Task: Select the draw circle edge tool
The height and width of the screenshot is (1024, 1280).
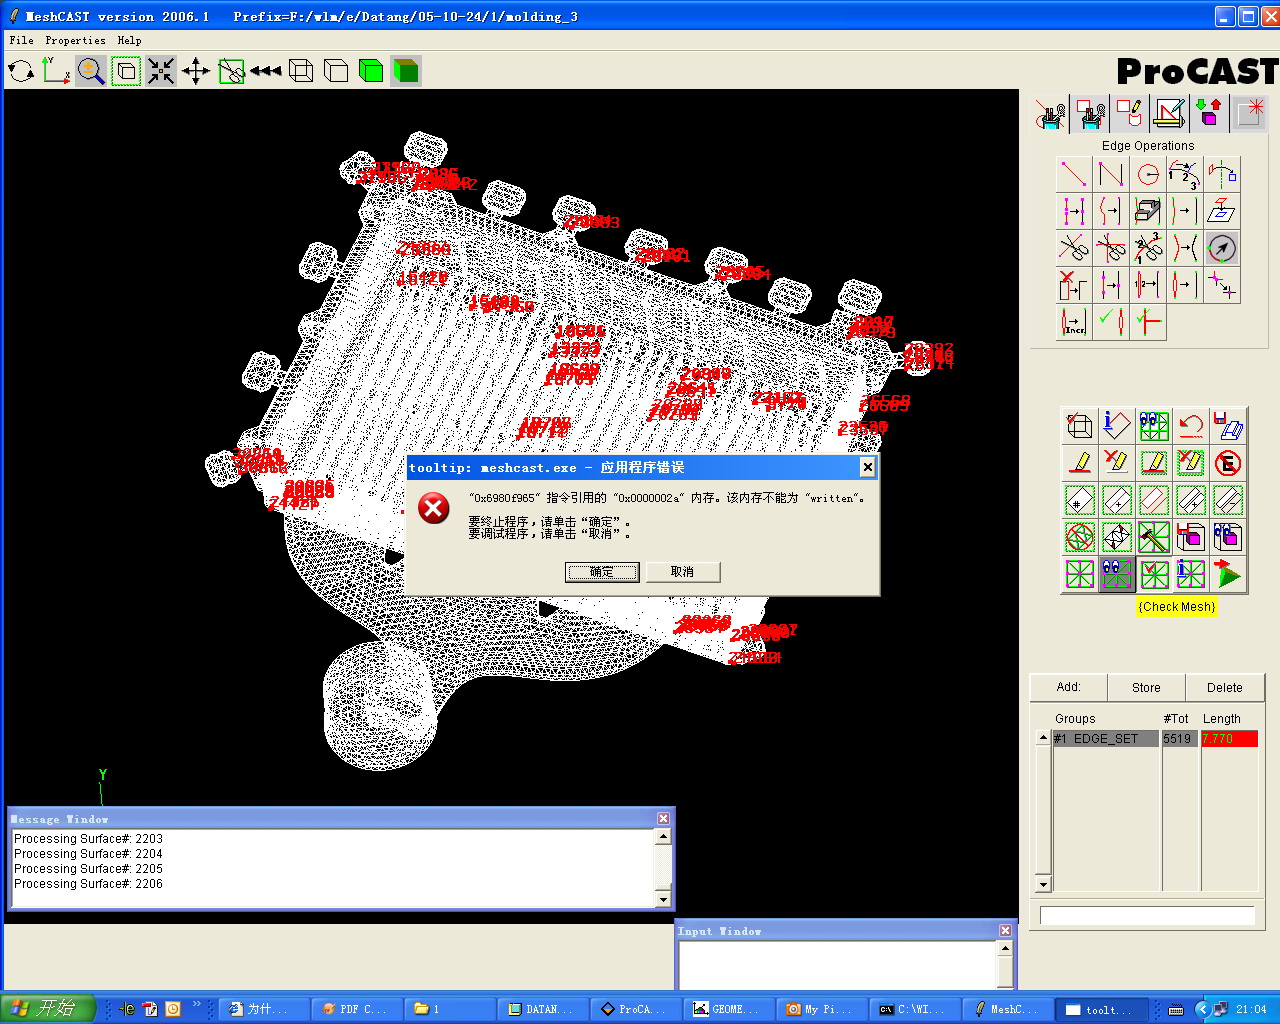Action: pyautogui.click(x=1148, y=174)
